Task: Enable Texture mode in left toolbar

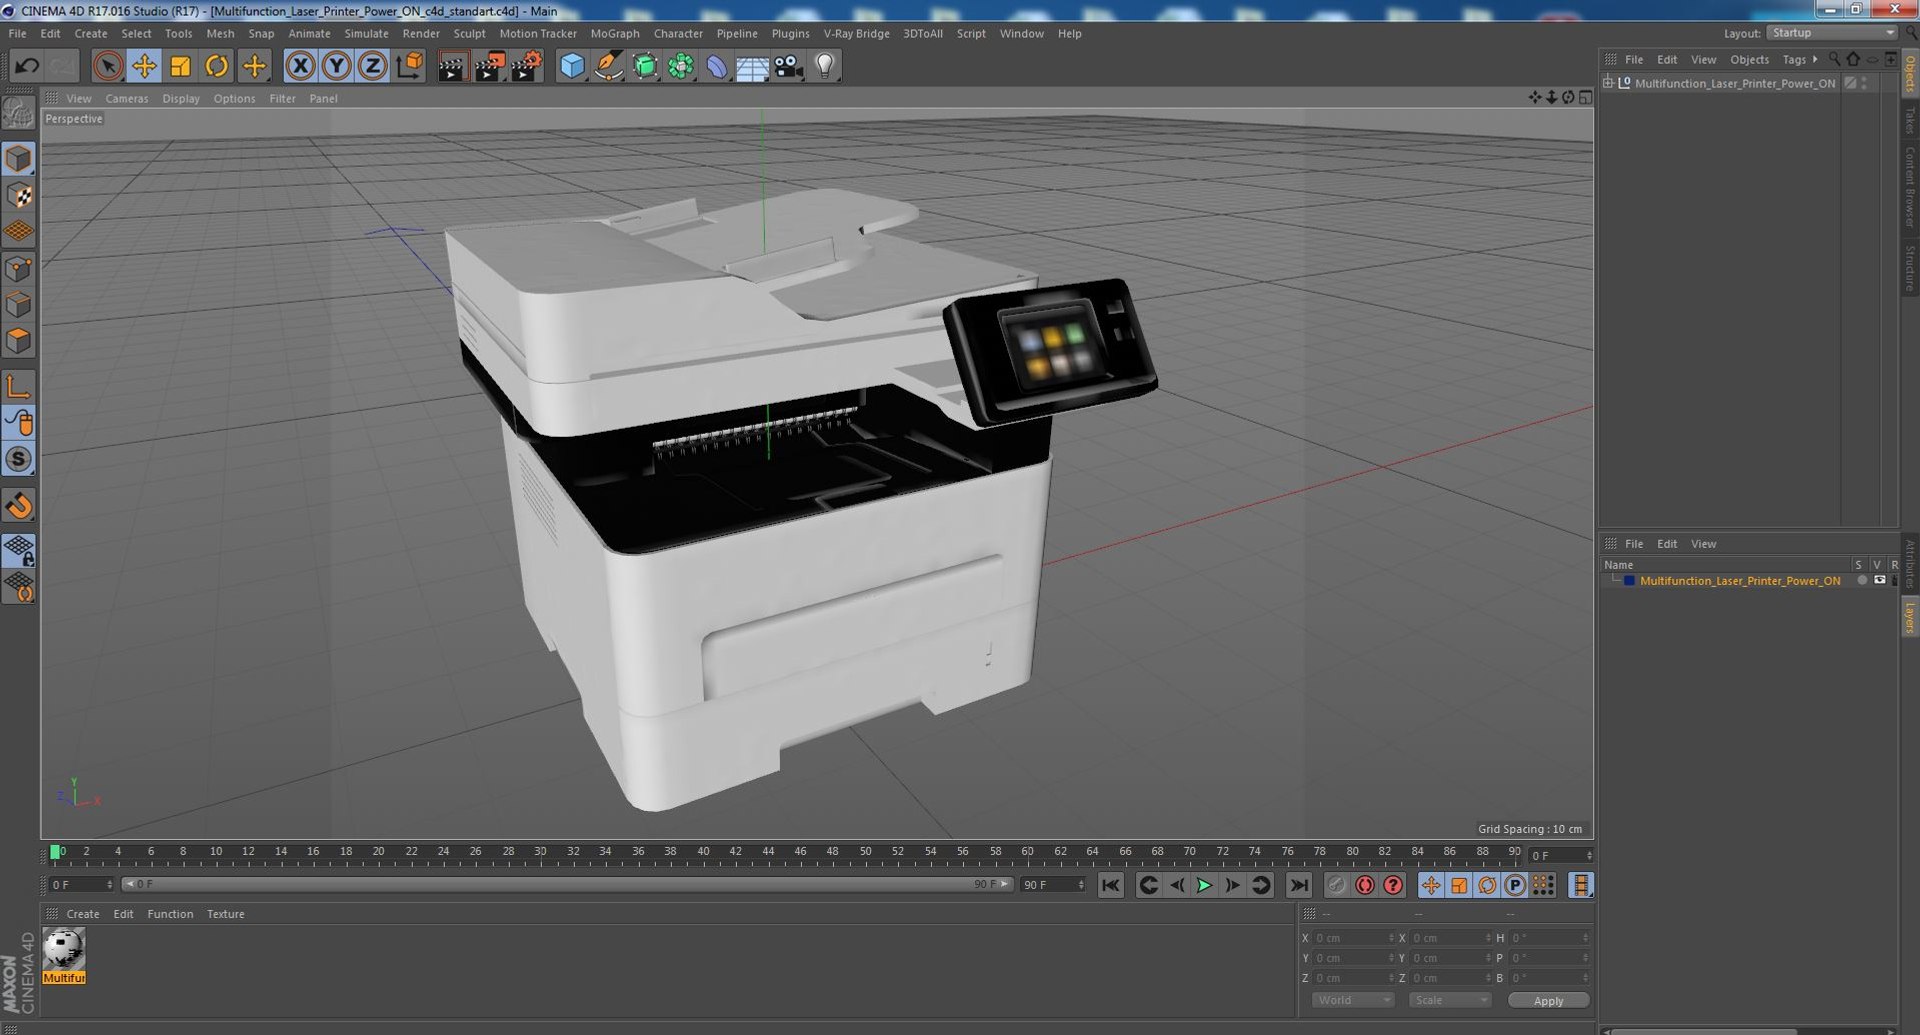Action: (19, 195)
